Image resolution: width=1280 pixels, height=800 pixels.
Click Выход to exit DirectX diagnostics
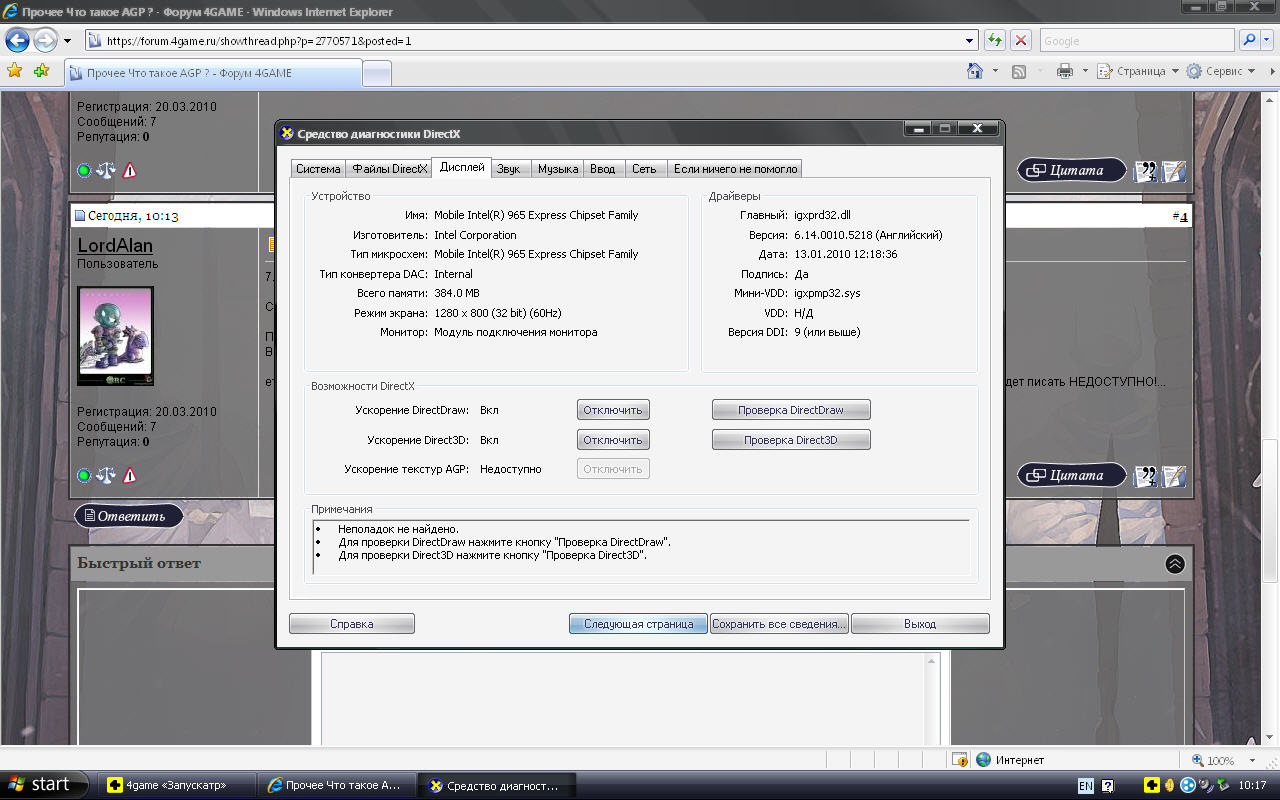coord(920,624)
